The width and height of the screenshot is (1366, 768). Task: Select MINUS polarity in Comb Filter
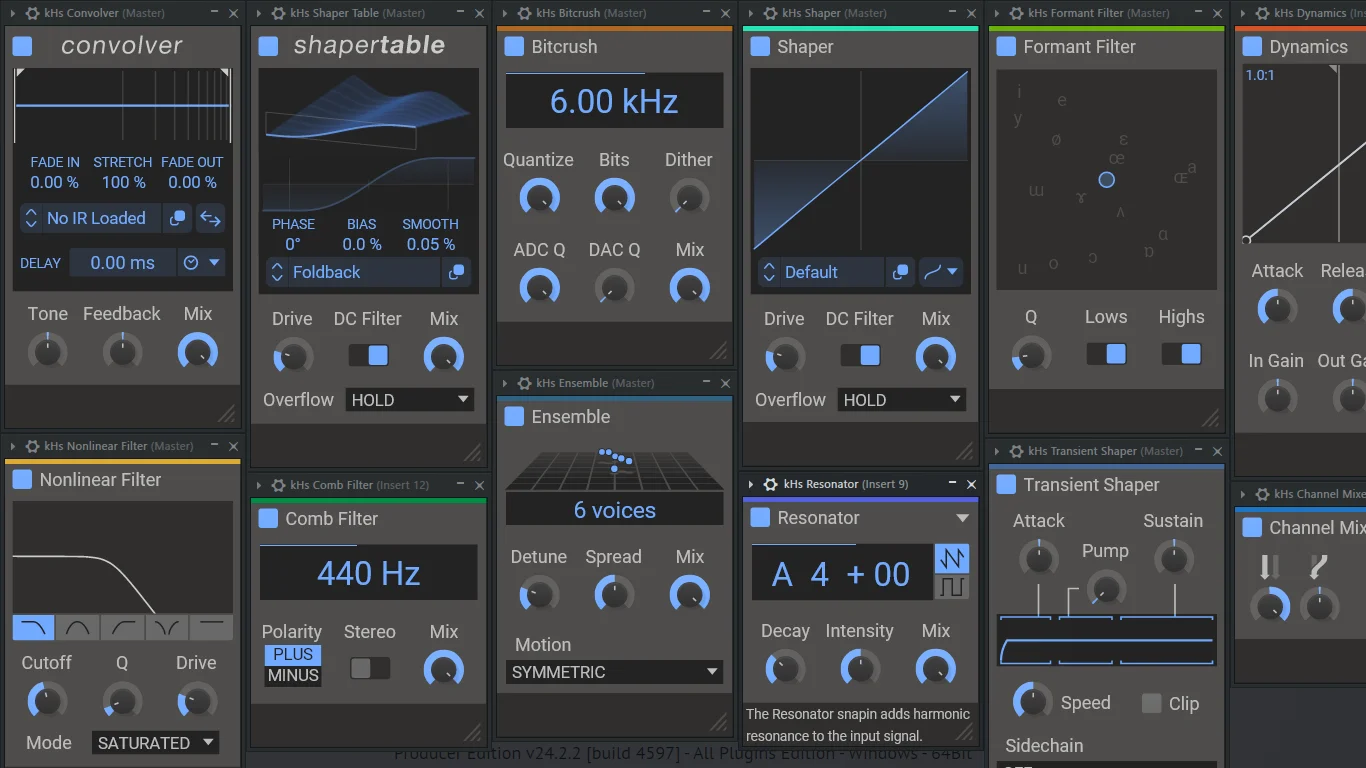pyautogui.click(x=293, y=676)
